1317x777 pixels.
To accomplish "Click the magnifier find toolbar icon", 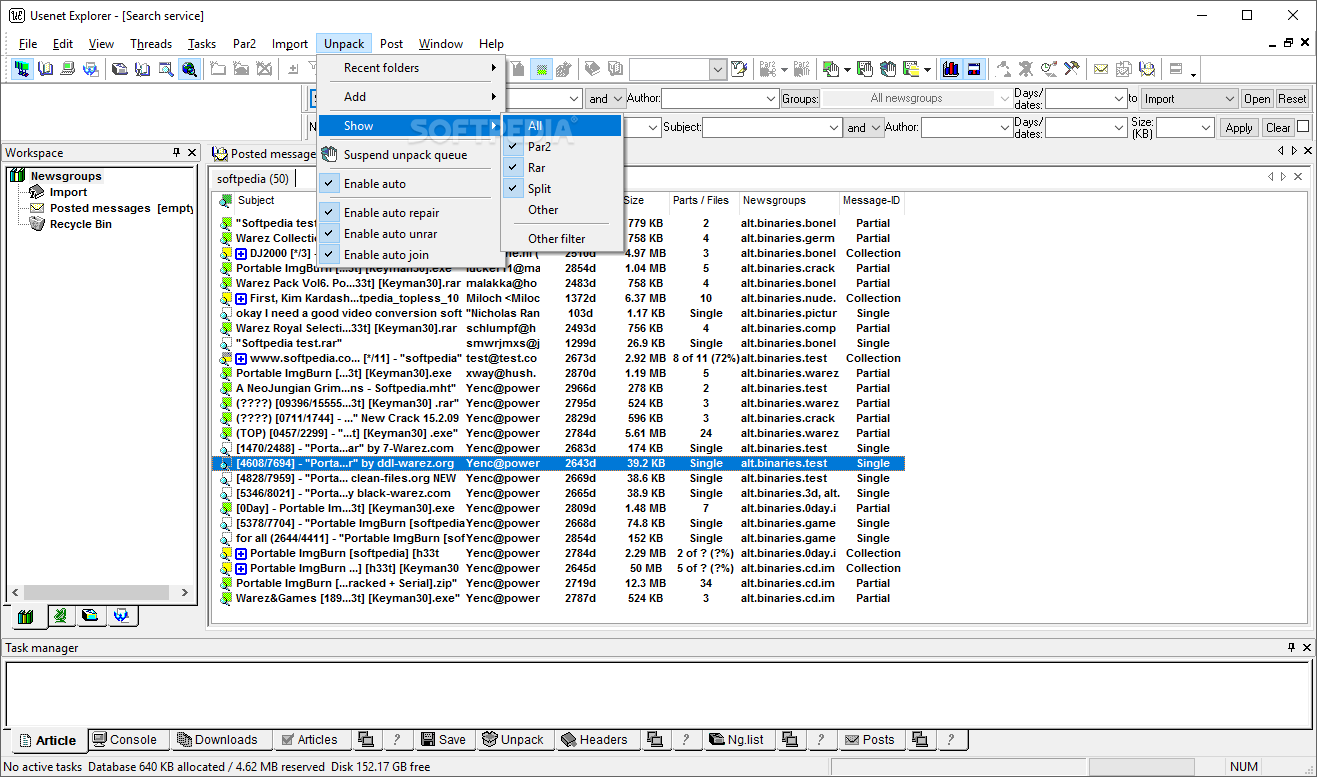I will (x=167, y=69).
